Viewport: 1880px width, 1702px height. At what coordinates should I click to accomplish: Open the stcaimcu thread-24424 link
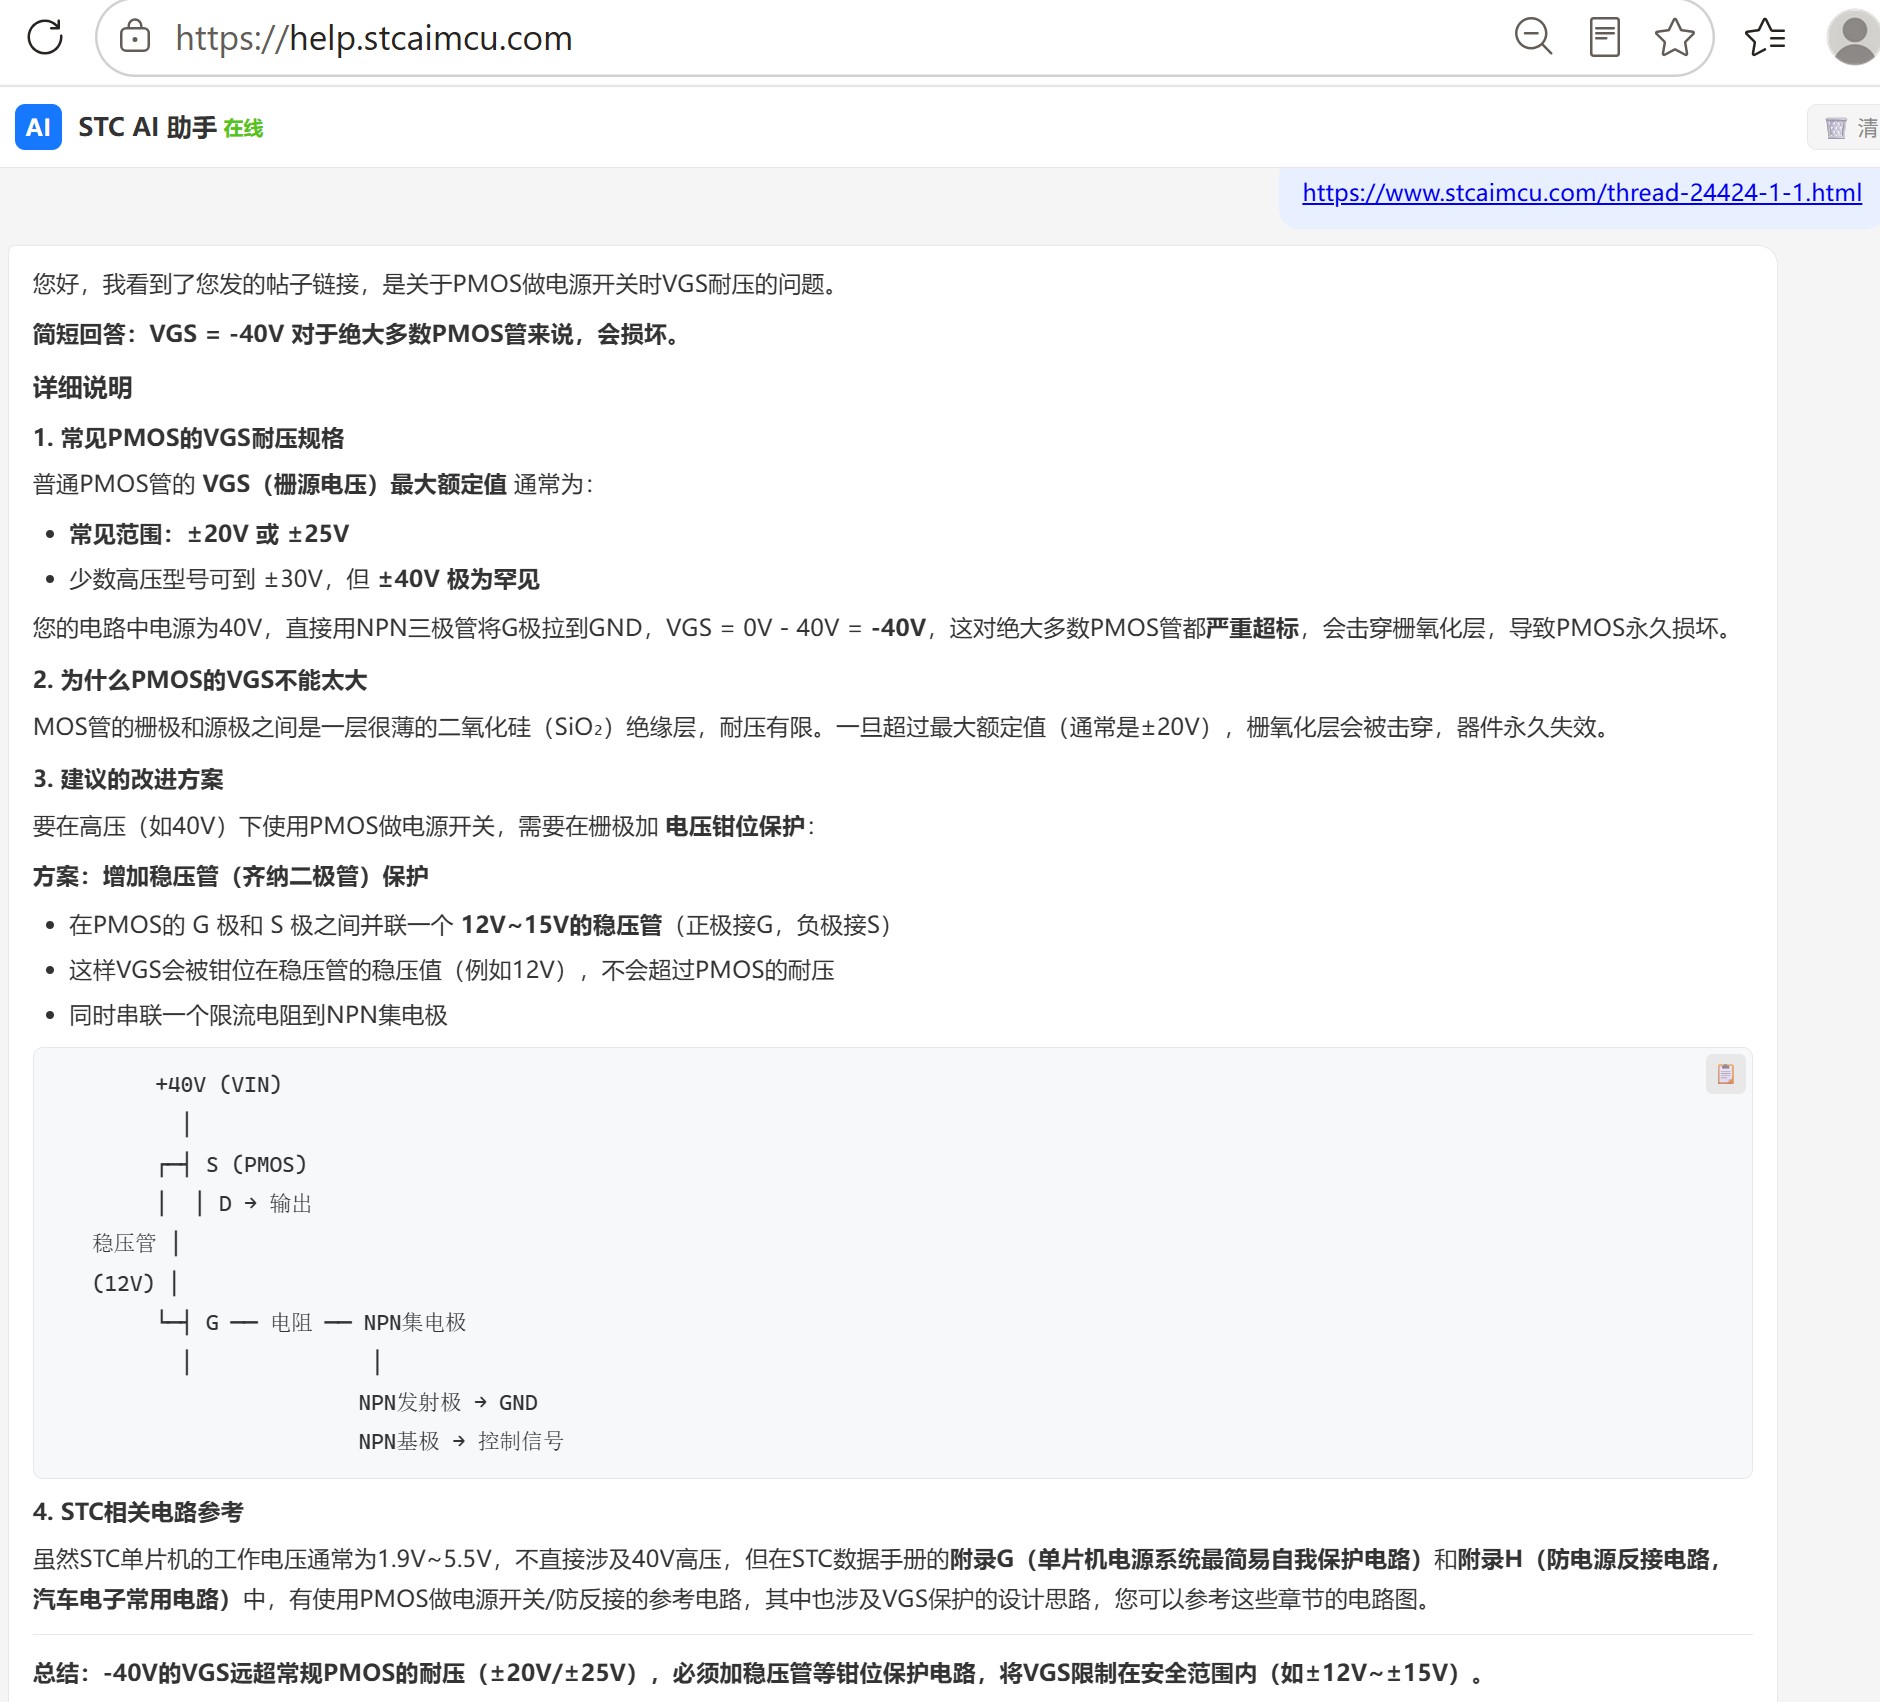click(1581, 193)
